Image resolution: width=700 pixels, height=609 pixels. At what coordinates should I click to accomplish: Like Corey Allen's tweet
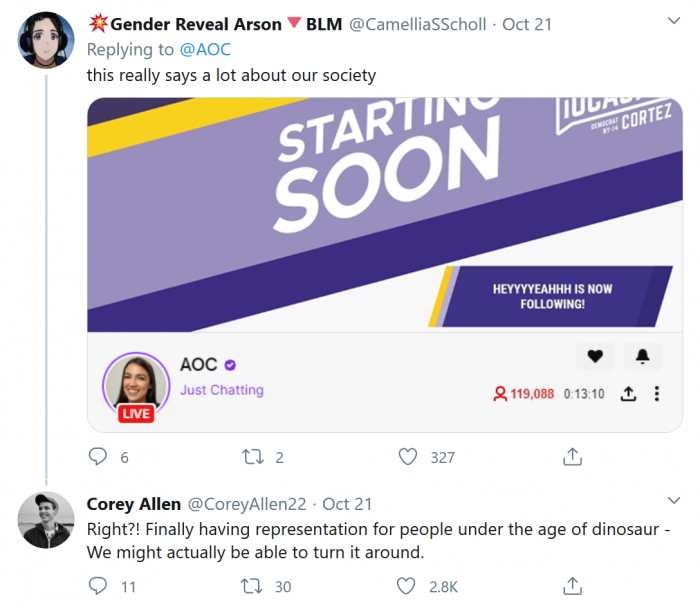408,586
